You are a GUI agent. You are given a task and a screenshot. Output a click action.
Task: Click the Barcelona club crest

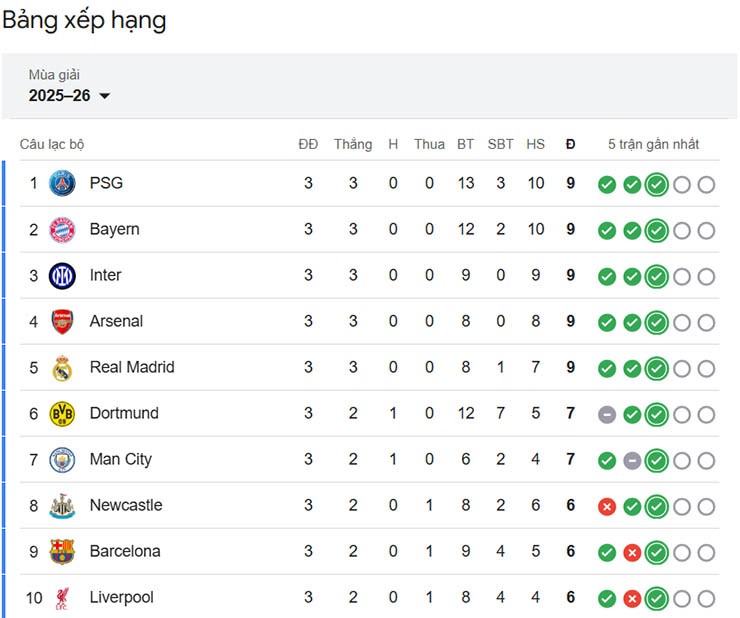(x=62, y=552)
